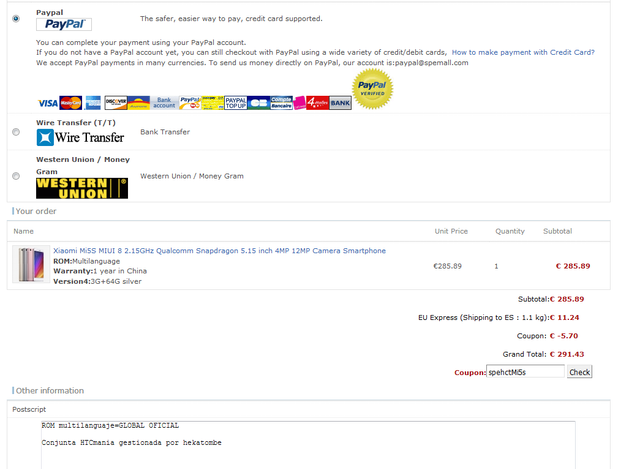The image size is (640, 469).
Task: Click the Discover card logo
Action: click(116, 103)
